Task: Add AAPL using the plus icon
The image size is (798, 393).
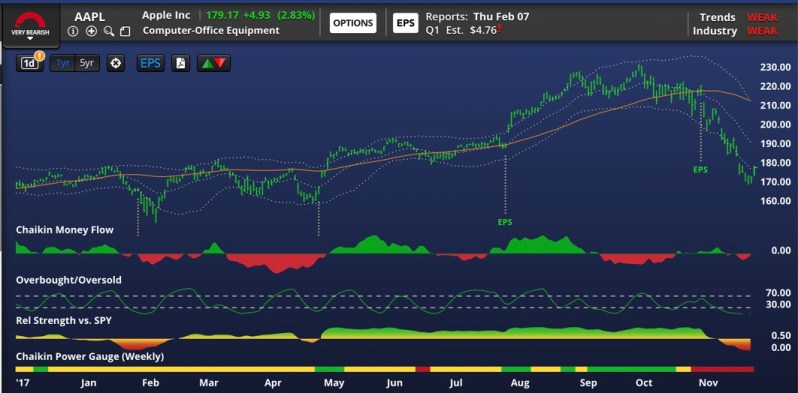Action: (91, 32)
